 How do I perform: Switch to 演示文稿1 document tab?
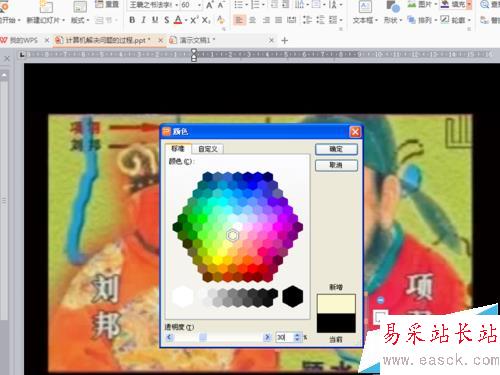[x=197, y=40]
